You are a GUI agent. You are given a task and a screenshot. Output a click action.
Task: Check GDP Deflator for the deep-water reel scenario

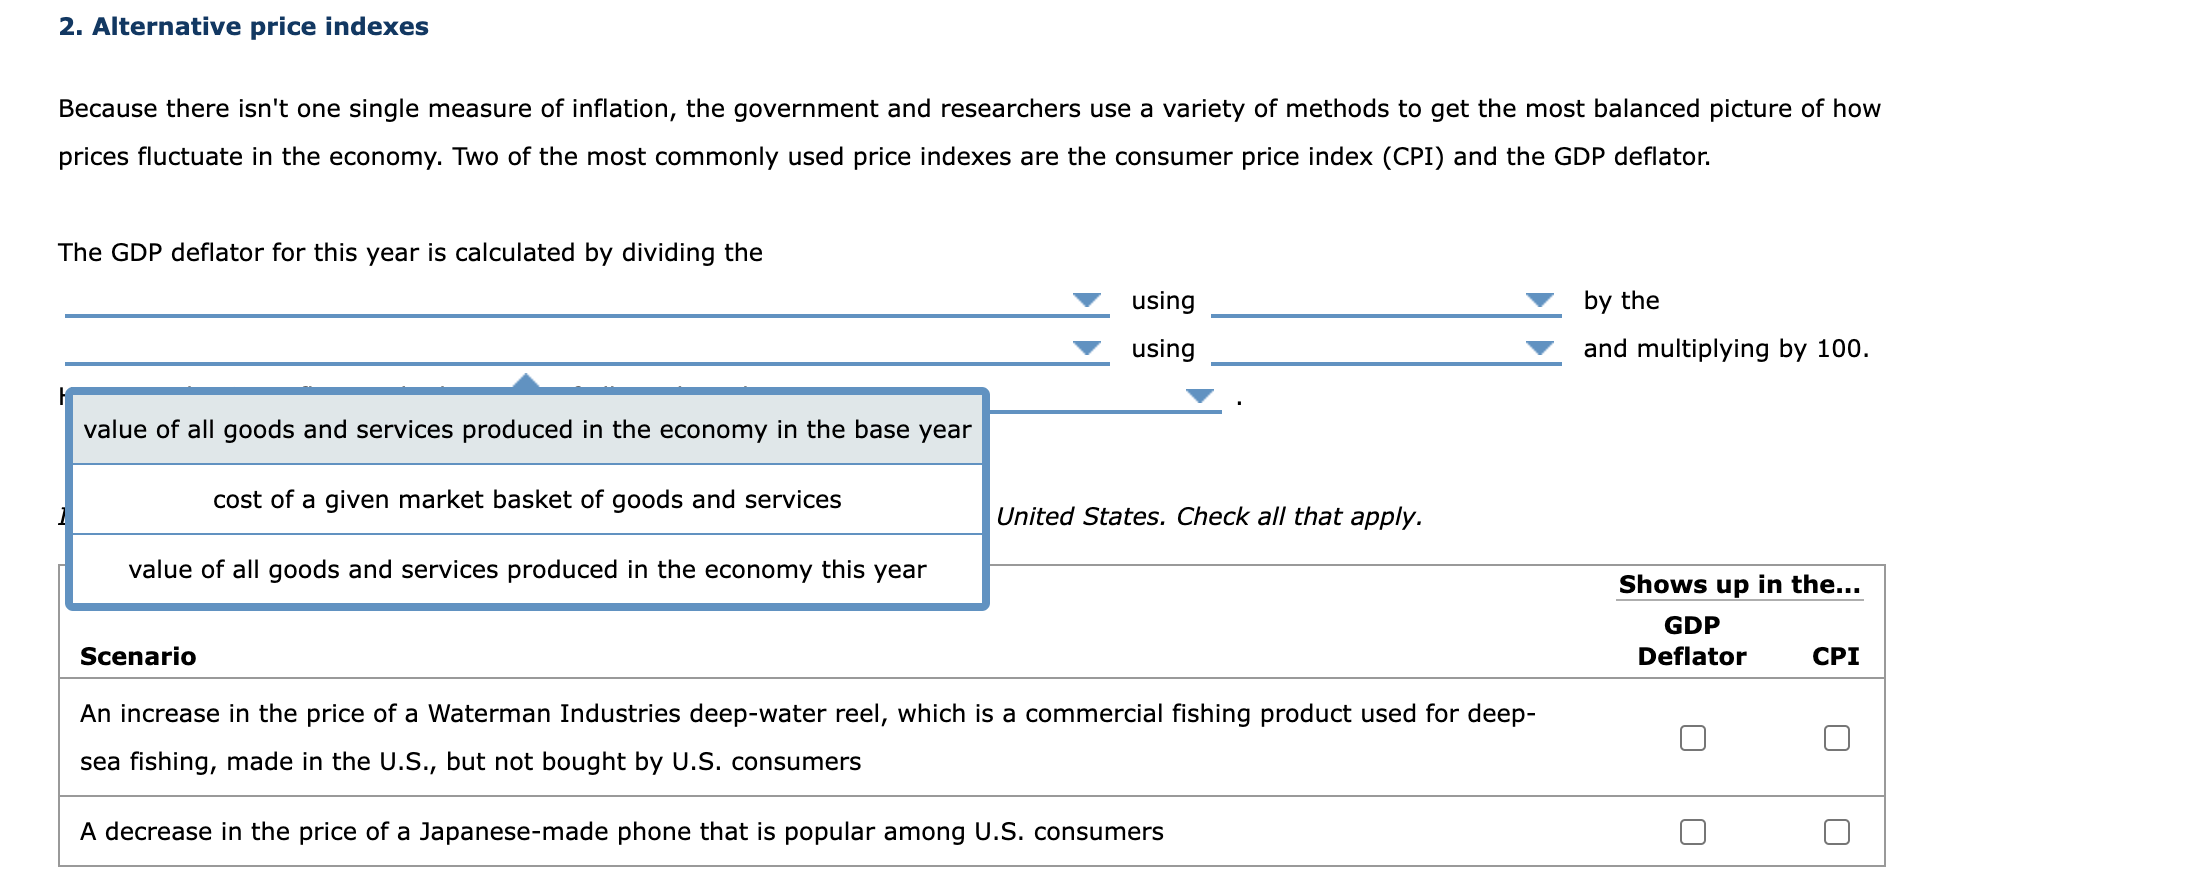(1692, 737)
